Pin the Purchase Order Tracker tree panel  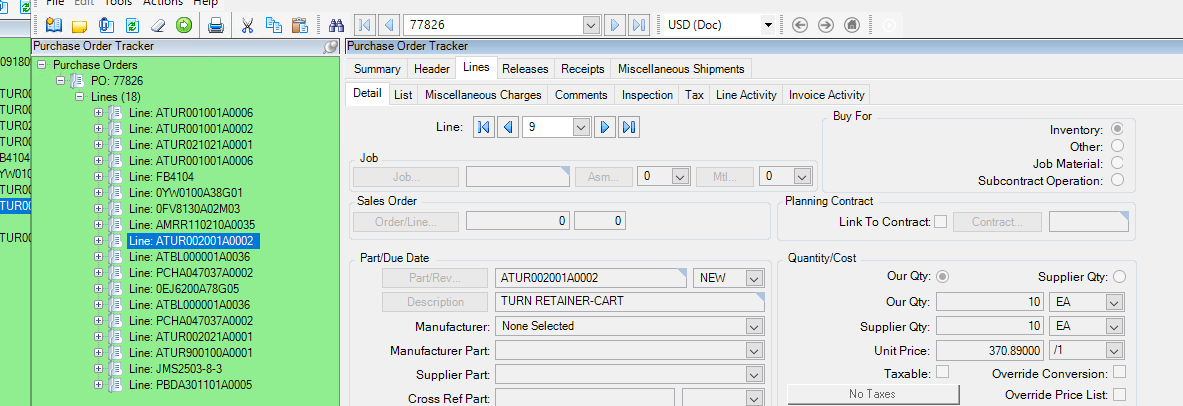coord(330,47)
